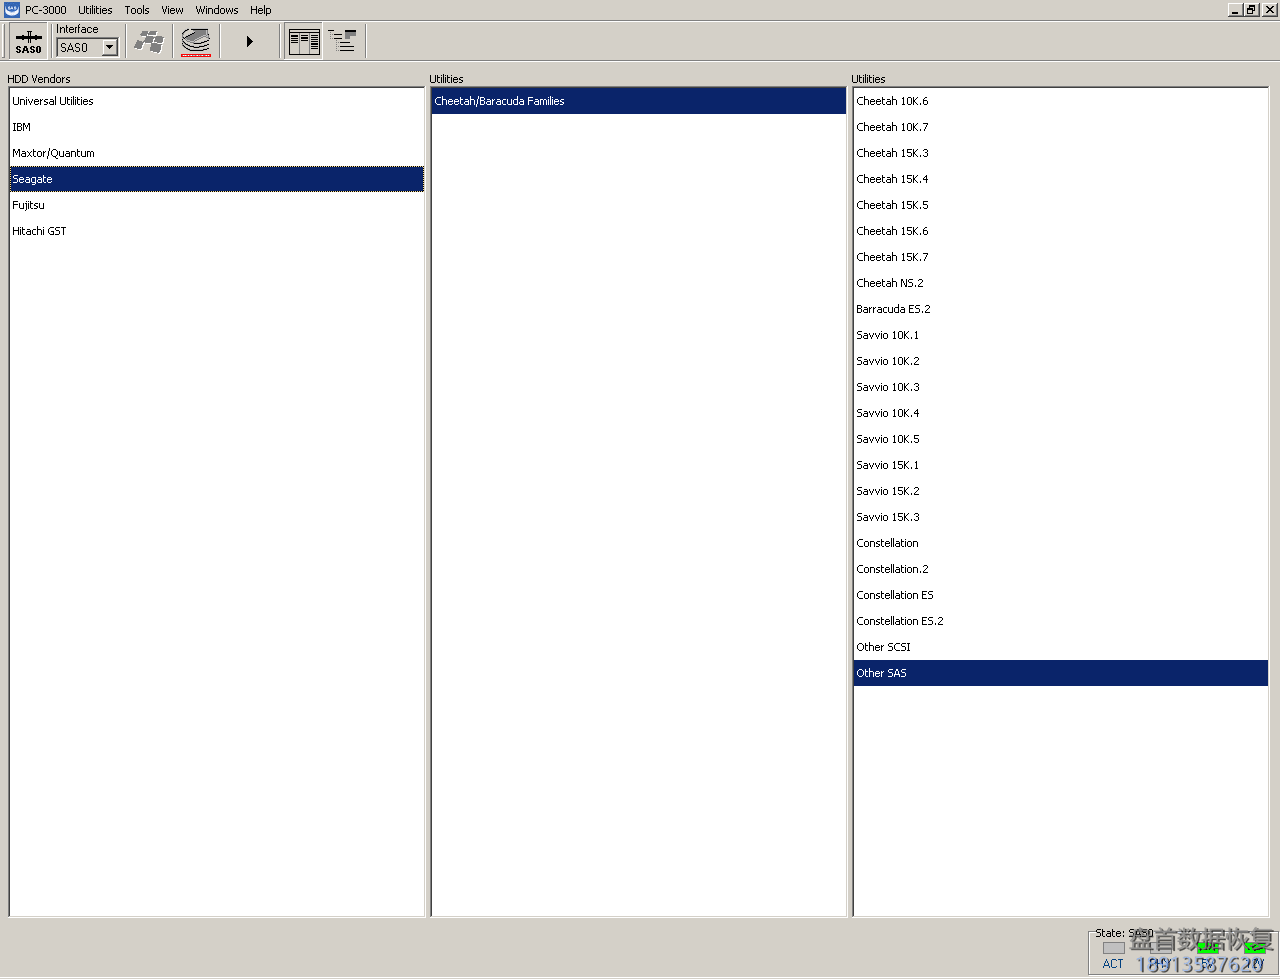Select Constellation ES.2 in the list
This screenshot has width=1280, height=979.
(899, 621)
